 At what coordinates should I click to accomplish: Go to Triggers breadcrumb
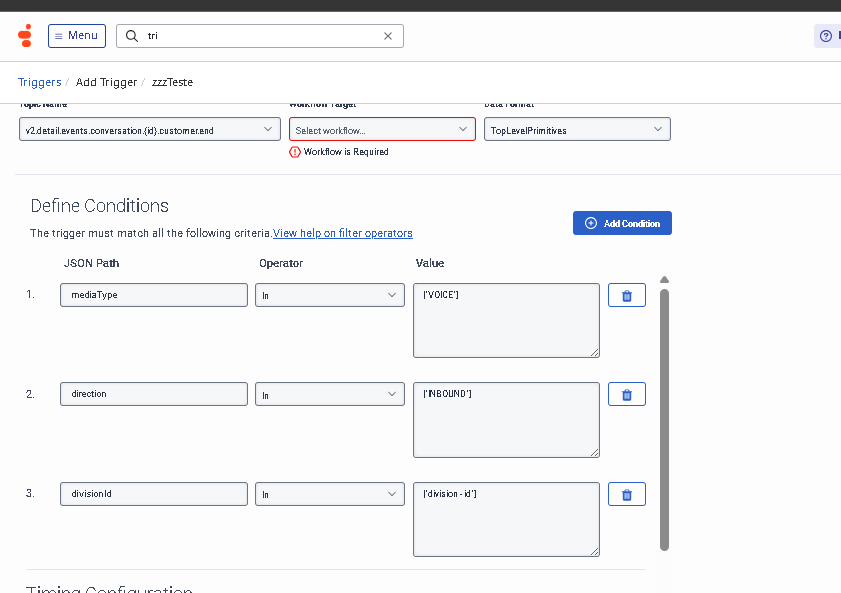[x=40, y=82]
